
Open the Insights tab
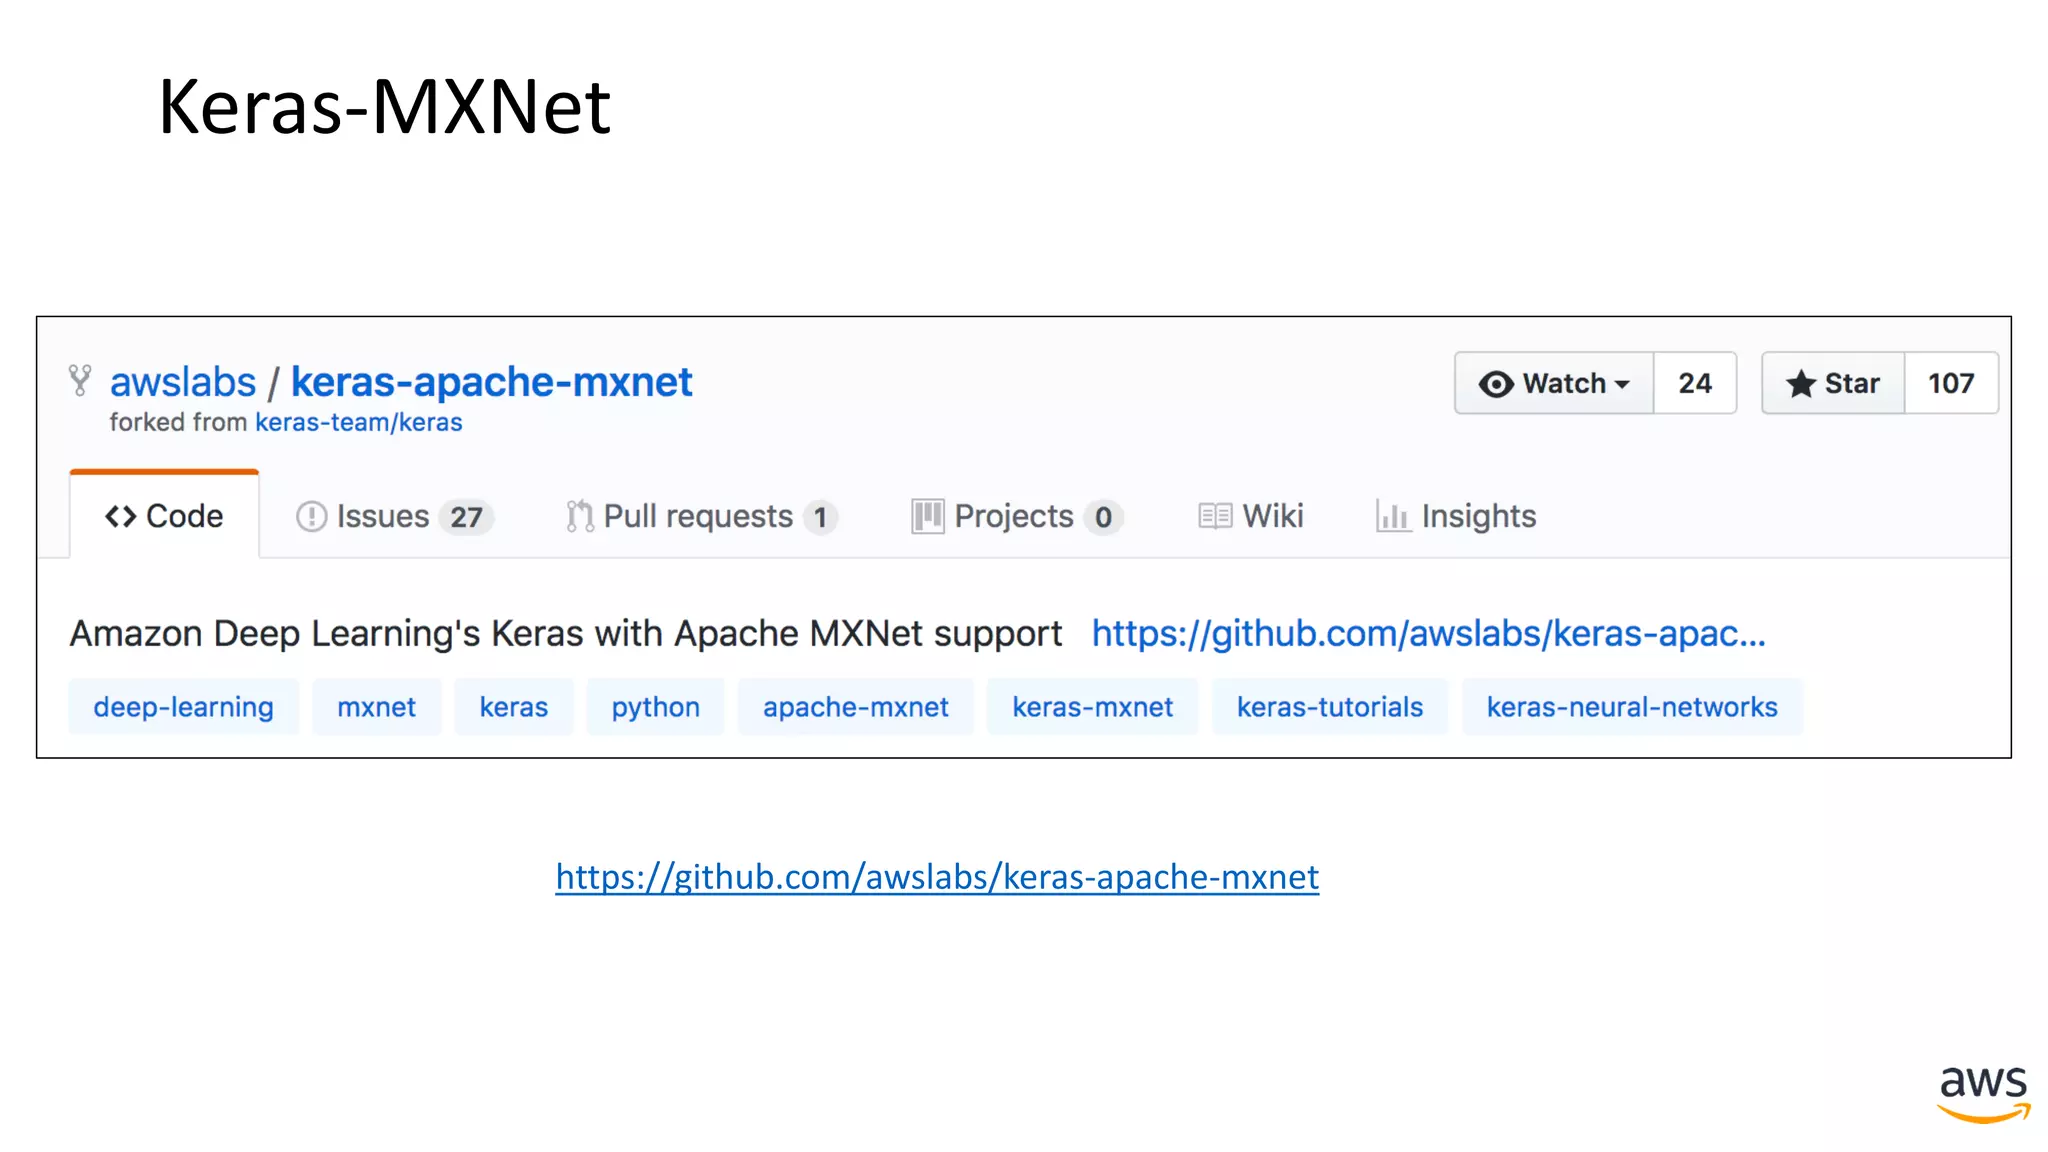(1456, 516)
